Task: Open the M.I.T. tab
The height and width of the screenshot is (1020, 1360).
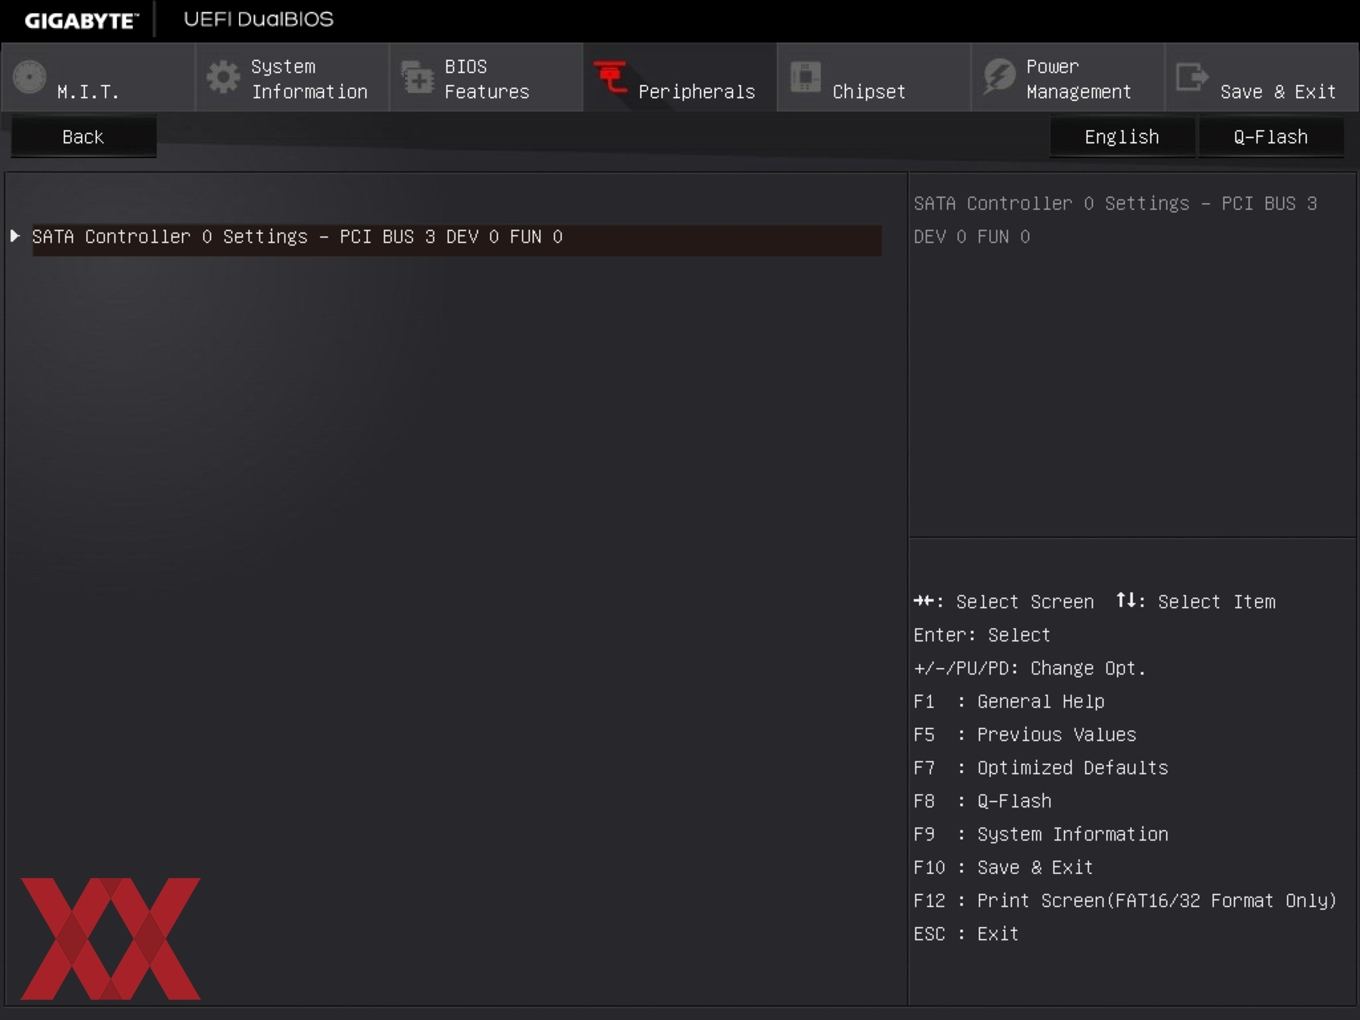Action: [x=98, y=77]
